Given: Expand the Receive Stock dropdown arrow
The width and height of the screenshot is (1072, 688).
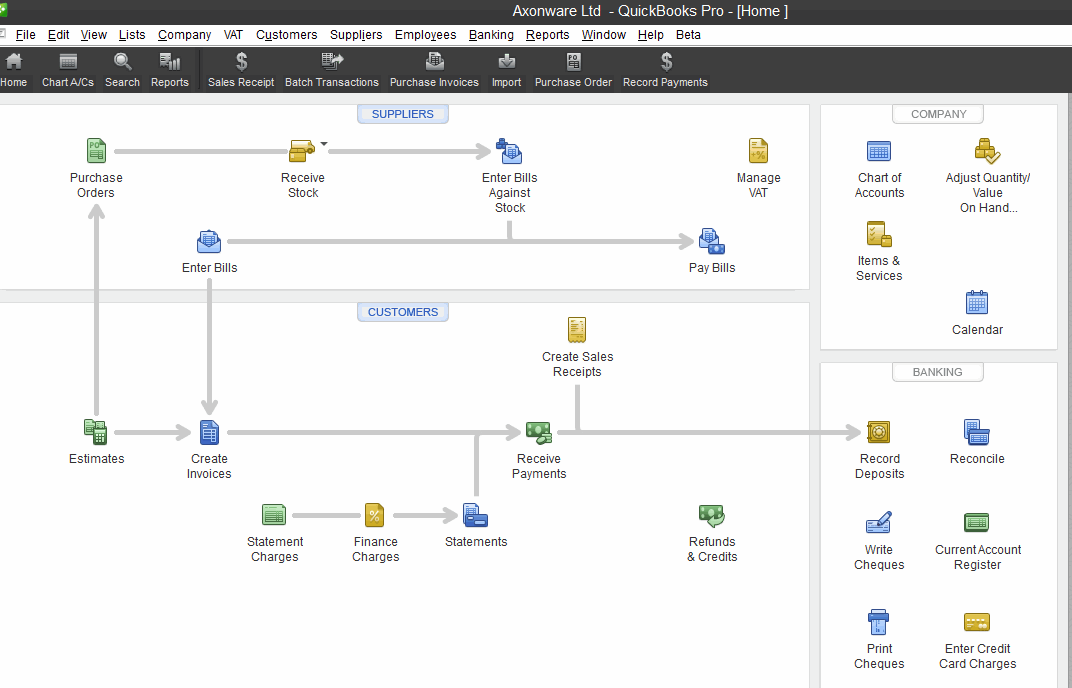Looking at the screenshot, I should click(324, 144).
